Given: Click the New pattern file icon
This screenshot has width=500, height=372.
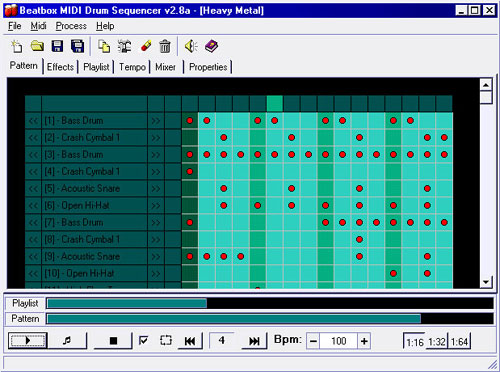Looking at the screenshot, I should [x=16, y=46].
